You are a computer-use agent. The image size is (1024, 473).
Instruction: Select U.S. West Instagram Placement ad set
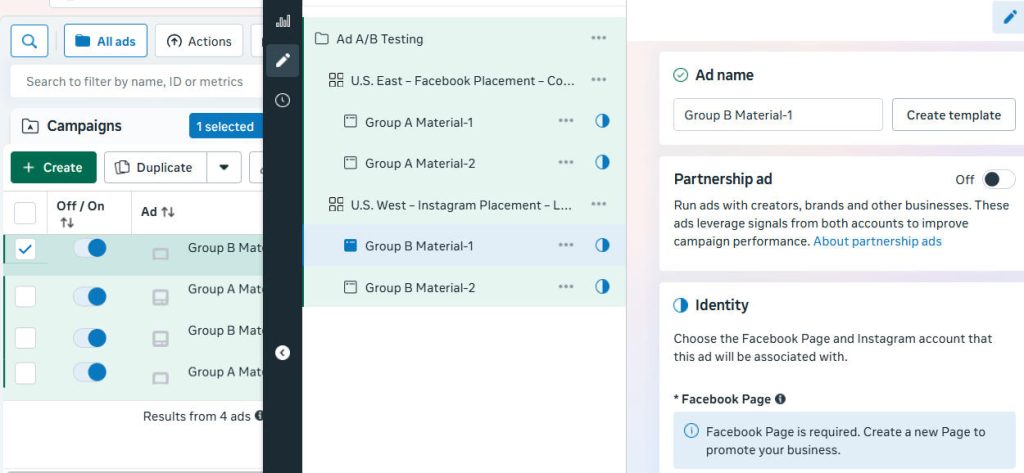coord(460,205)
